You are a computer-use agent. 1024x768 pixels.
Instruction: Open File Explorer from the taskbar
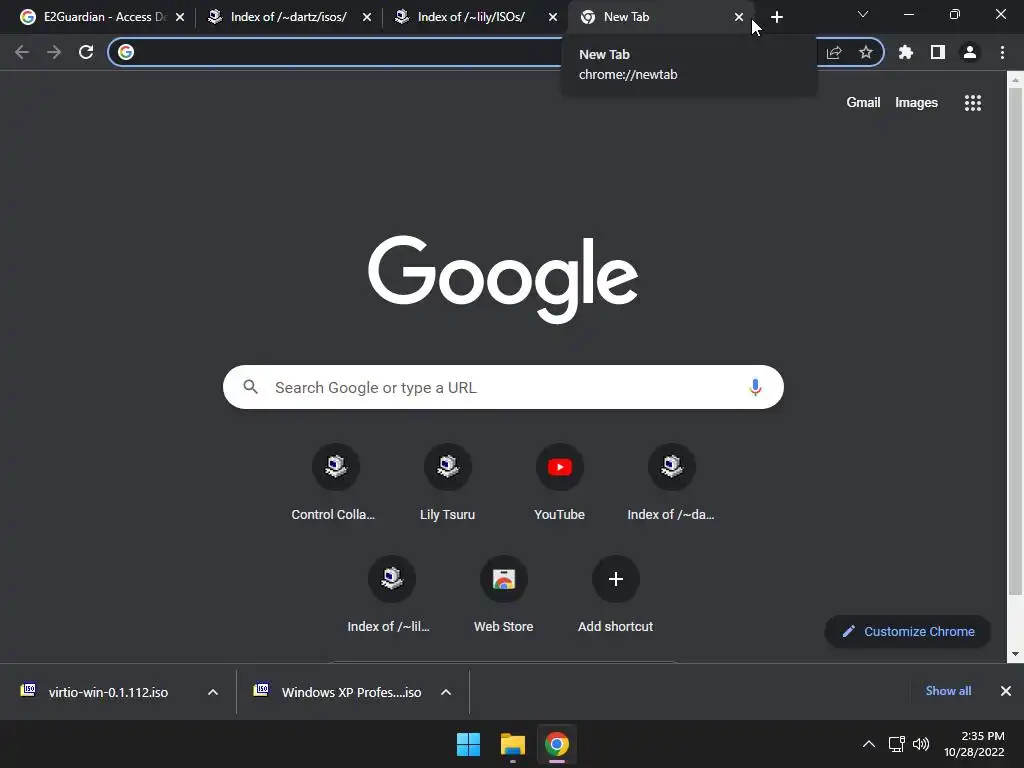[513, 744]
